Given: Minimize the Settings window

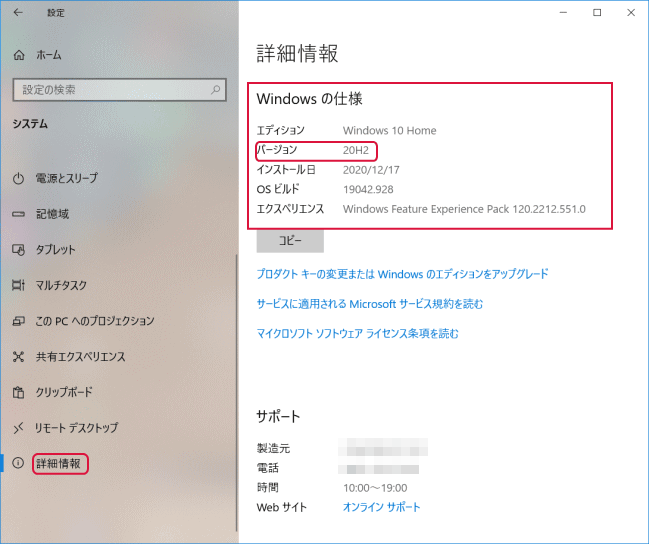Looking at the screenshot, I should click(x=563, y=12).
